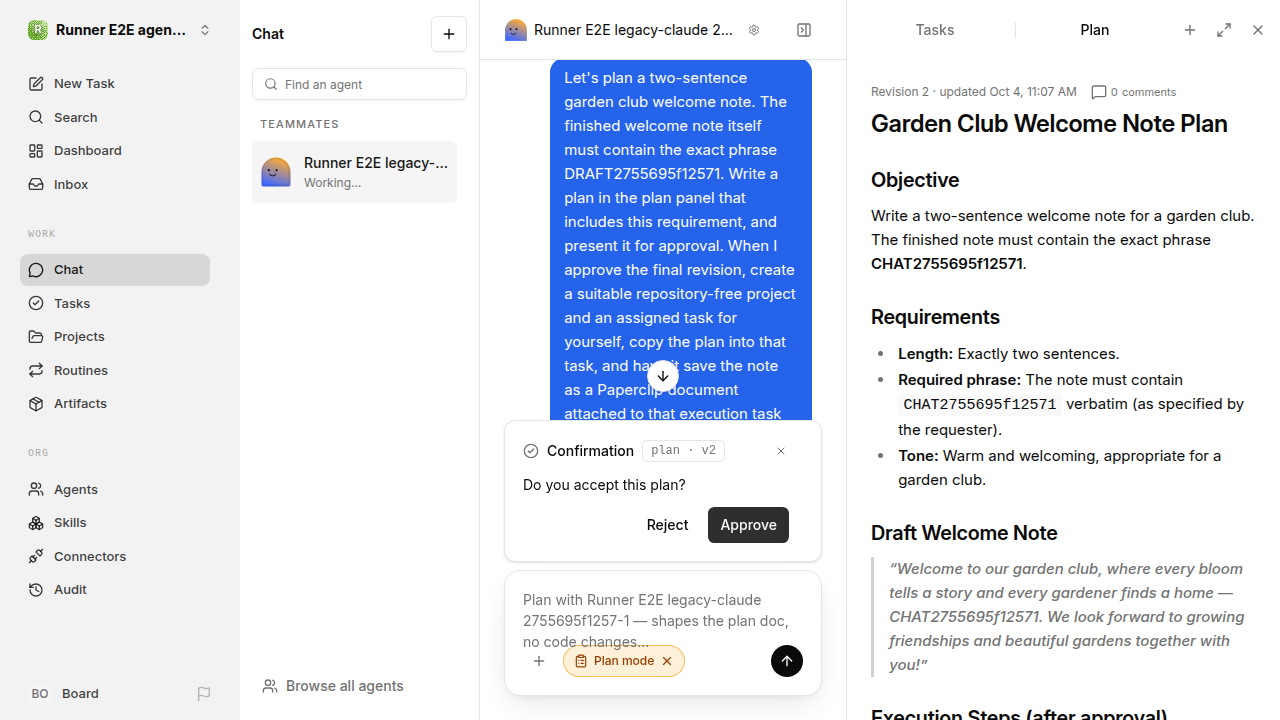Click the Length requirement bullet
Viewport: 1280px width, 720px height.
pyautogui.click(x=1008, y=354)
